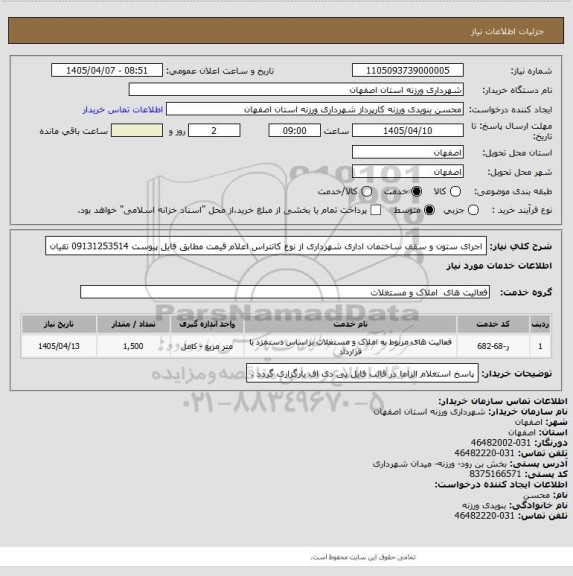Click the row number cell 1
Viewport: 573px width, 576px height.
point(540,346)
